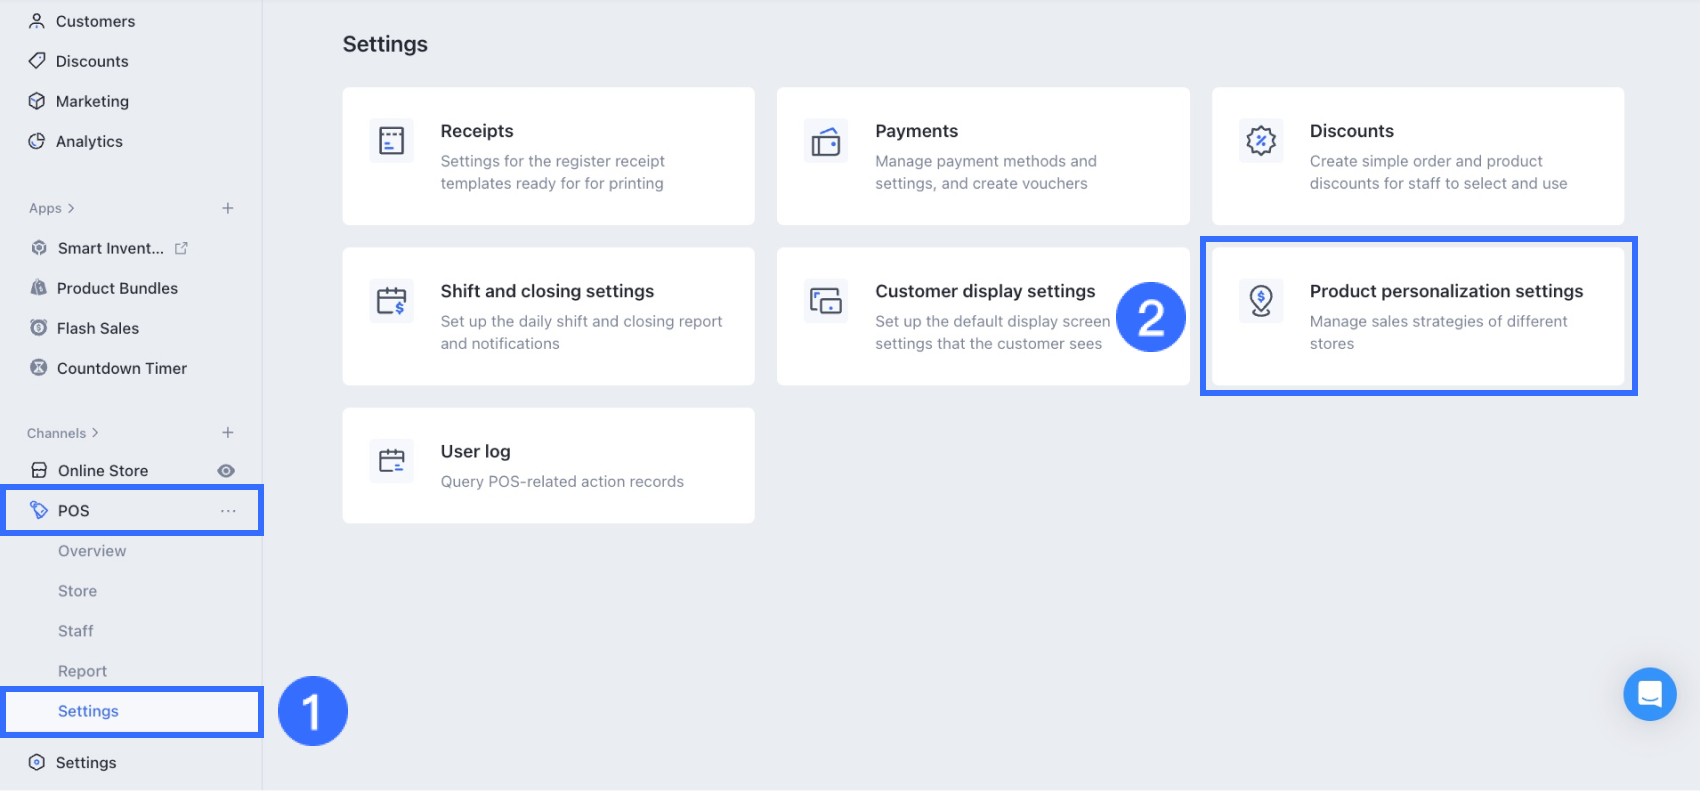Open Flash Sales app
This screenshot has width=1700, height=791.
[98, 328]
